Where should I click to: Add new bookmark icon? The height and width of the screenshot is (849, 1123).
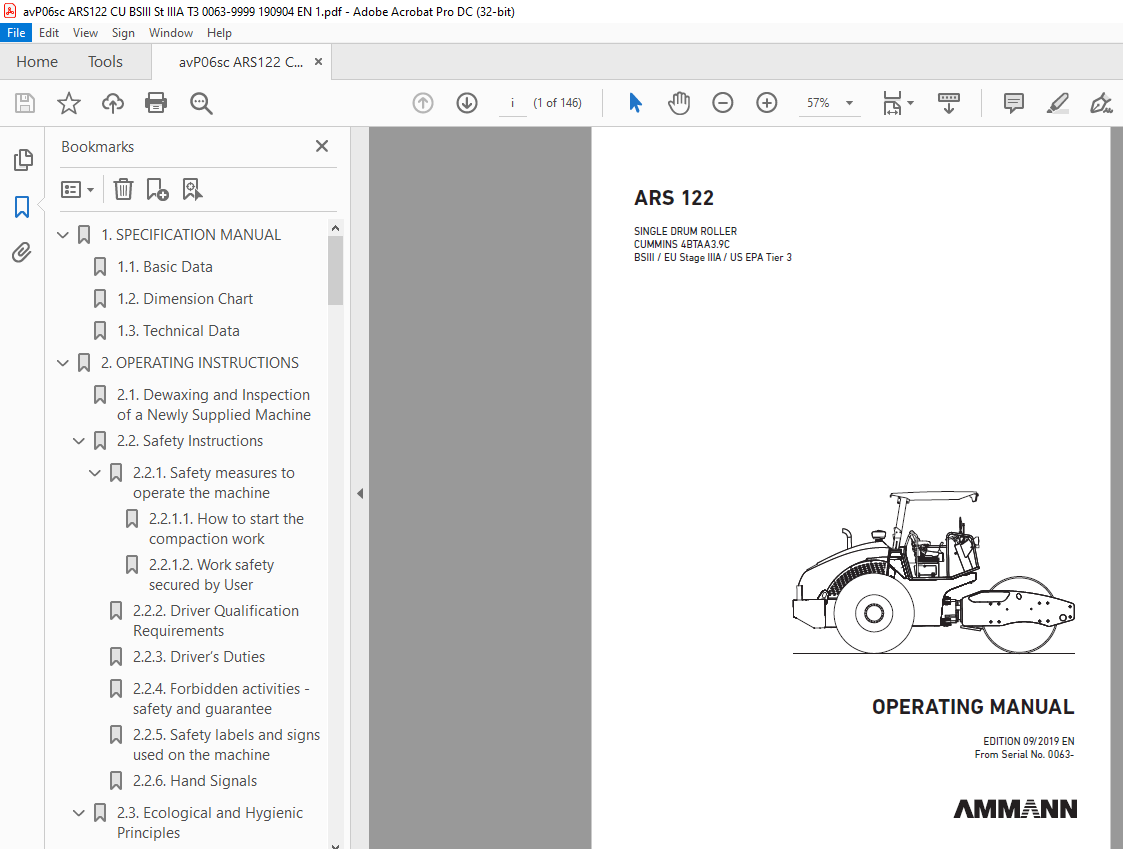[x=157, y=189]
